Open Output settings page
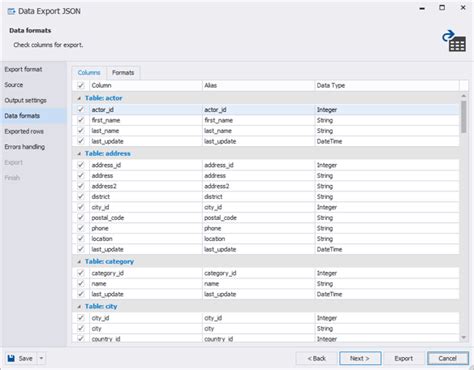 (25, 100)
